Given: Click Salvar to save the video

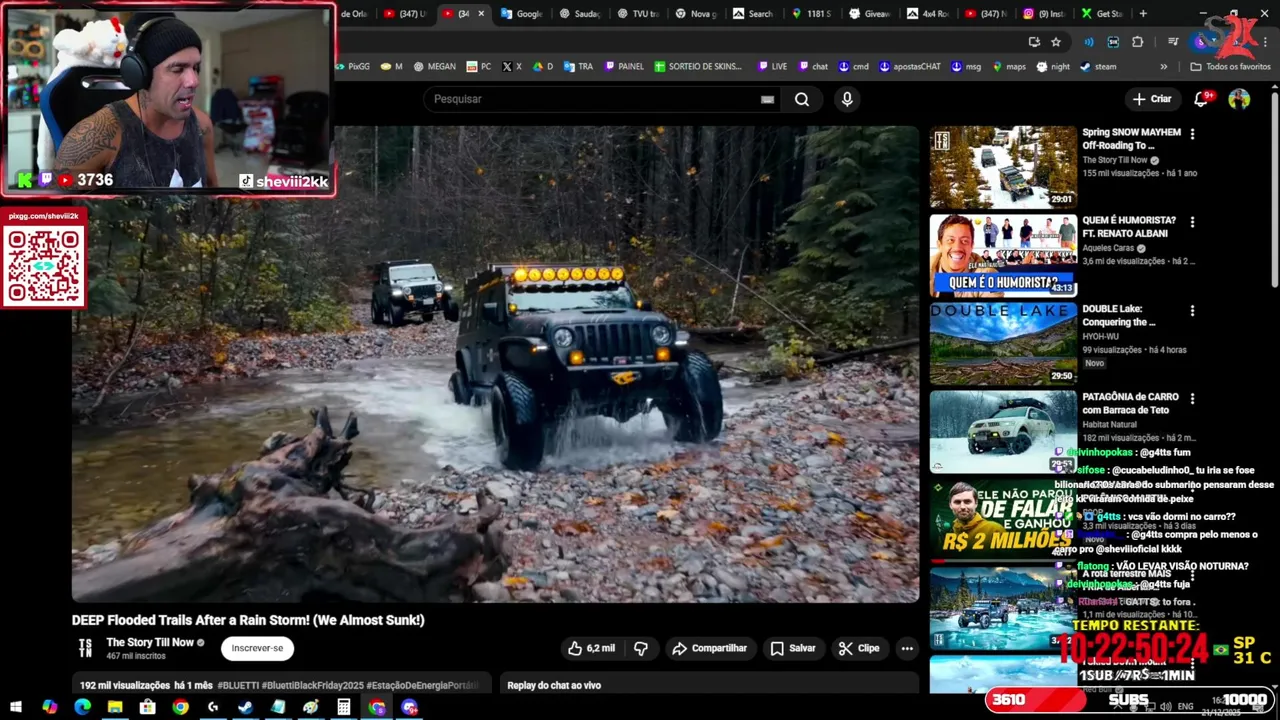Looking at the screenshot, I should pyautogui.click(x=793, y=648).
